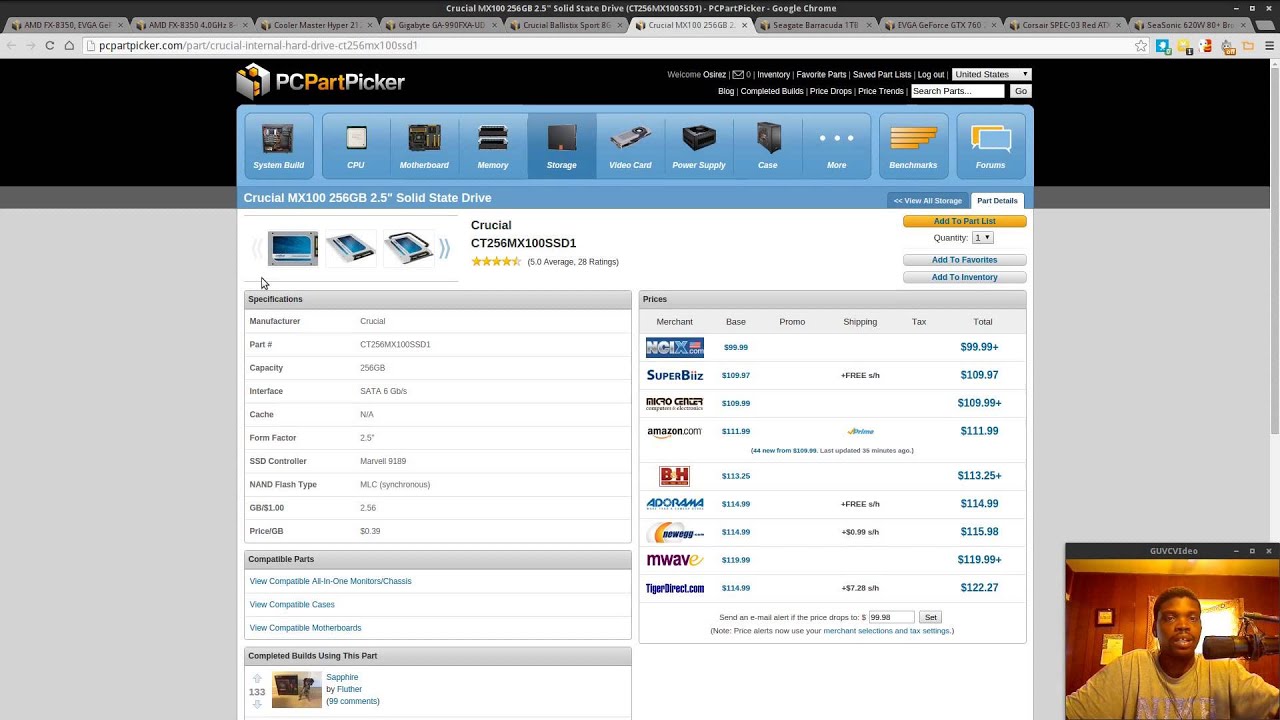Show next product image arrow
The width and height of the screenshot is (1280, 720).
[x=444, y=248]
